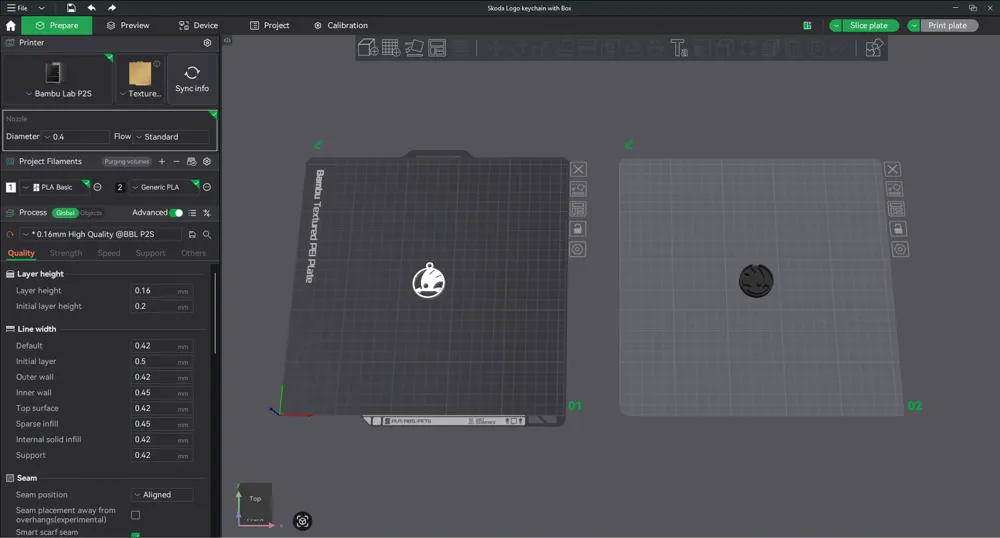Remove all objects on plate 01
The width and height of the screenshot is (1000, 538).
[578, 169]
